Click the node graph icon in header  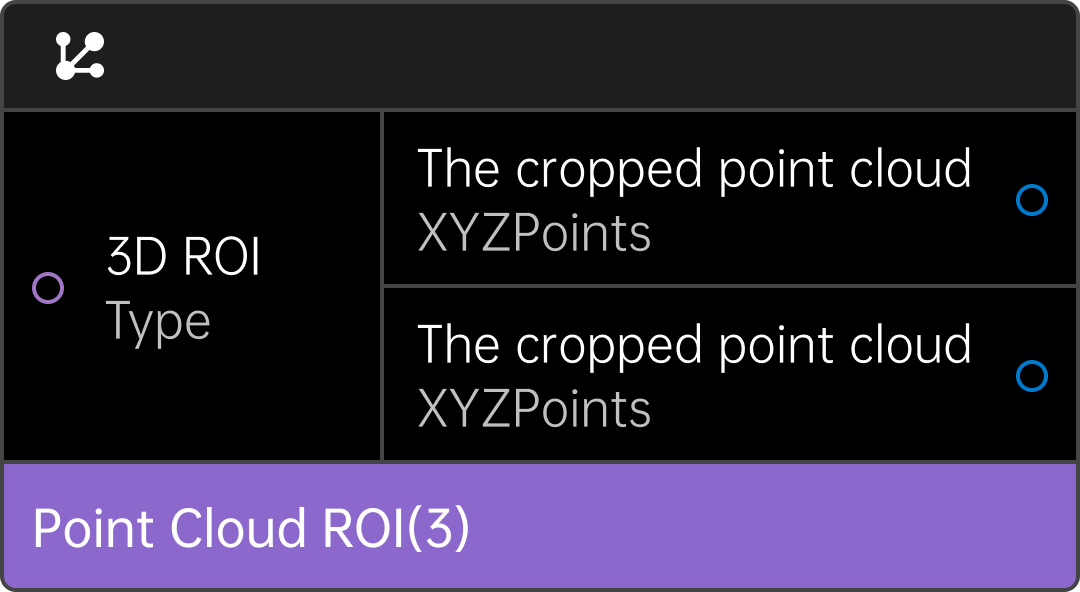(x=79, y=56)
